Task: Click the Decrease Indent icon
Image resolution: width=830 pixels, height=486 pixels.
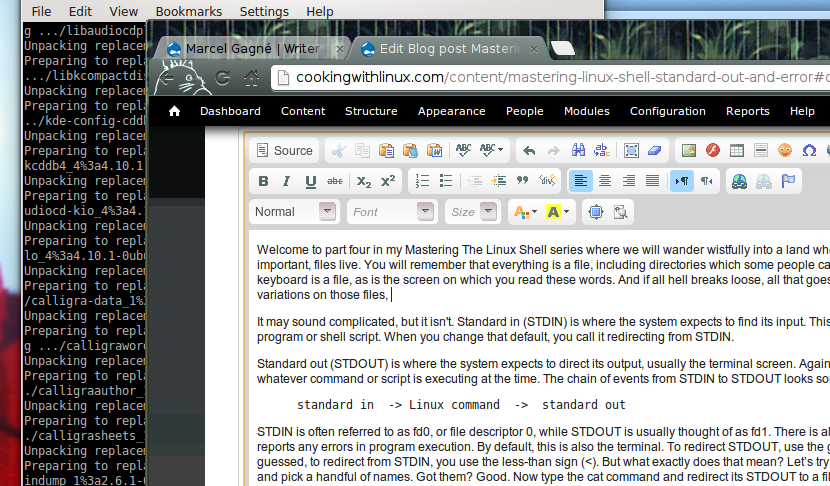Action: 475,181
